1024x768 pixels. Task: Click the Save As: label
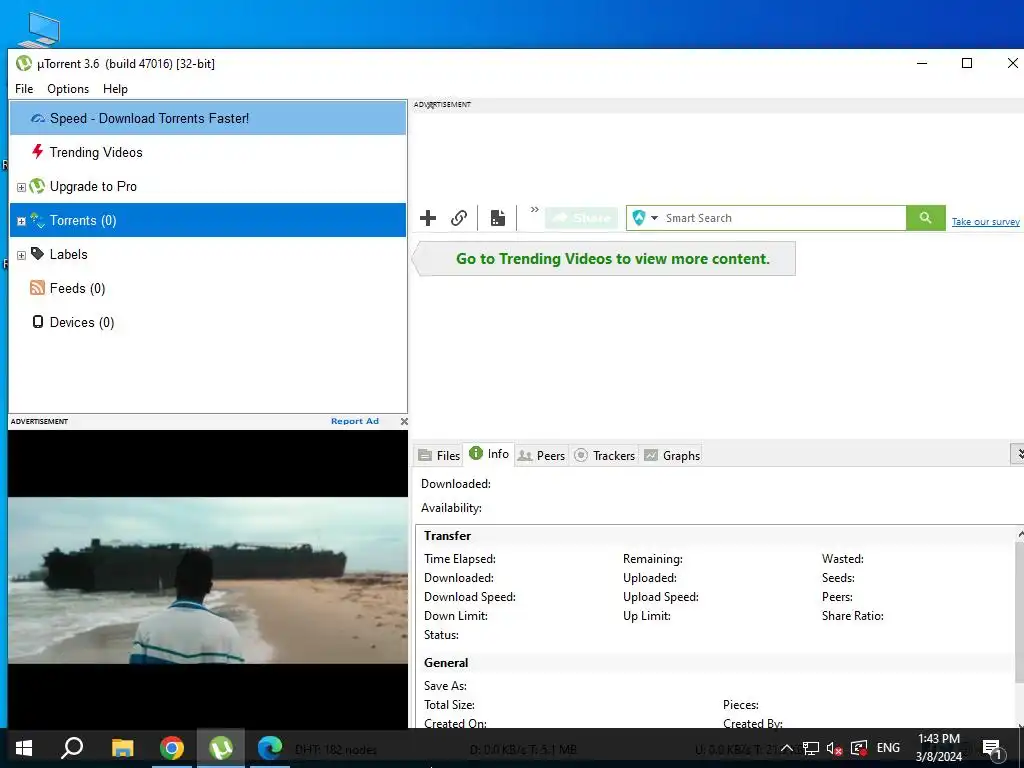click(445, 686)
